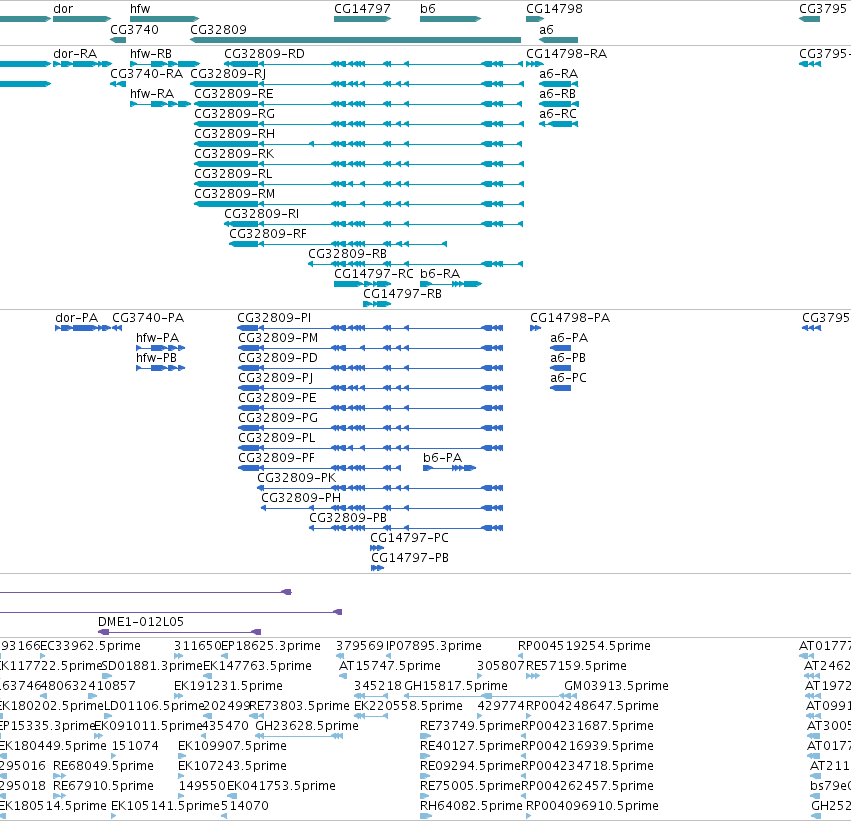Select the RH64082.5prime EST label
Image resolution: width=851 pixels, height=821 pixels.
[472, 806]
